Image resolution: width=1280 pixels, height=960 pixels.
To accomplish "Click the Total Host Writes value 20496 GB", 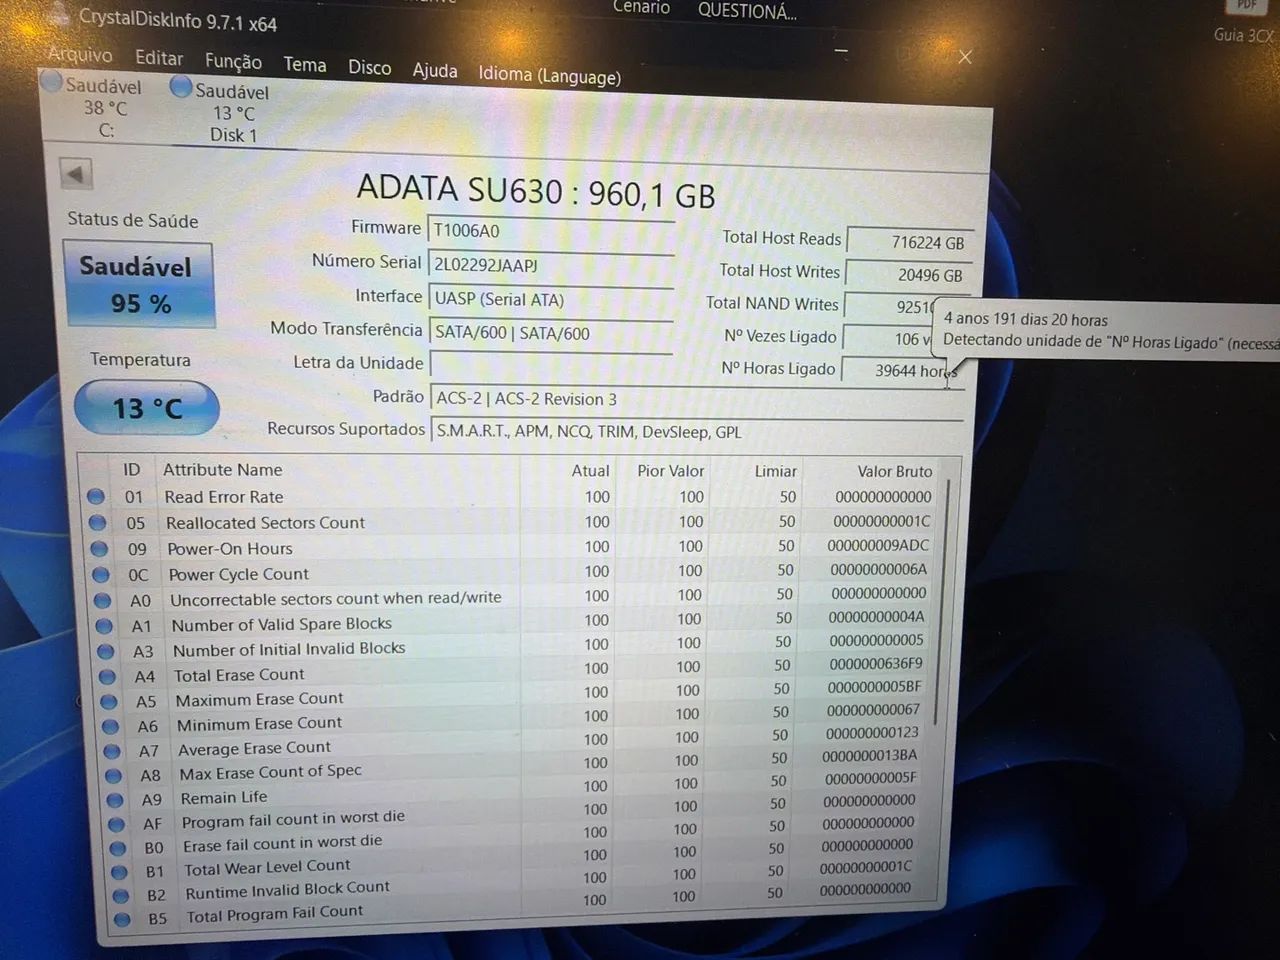I will coord(908,274).
